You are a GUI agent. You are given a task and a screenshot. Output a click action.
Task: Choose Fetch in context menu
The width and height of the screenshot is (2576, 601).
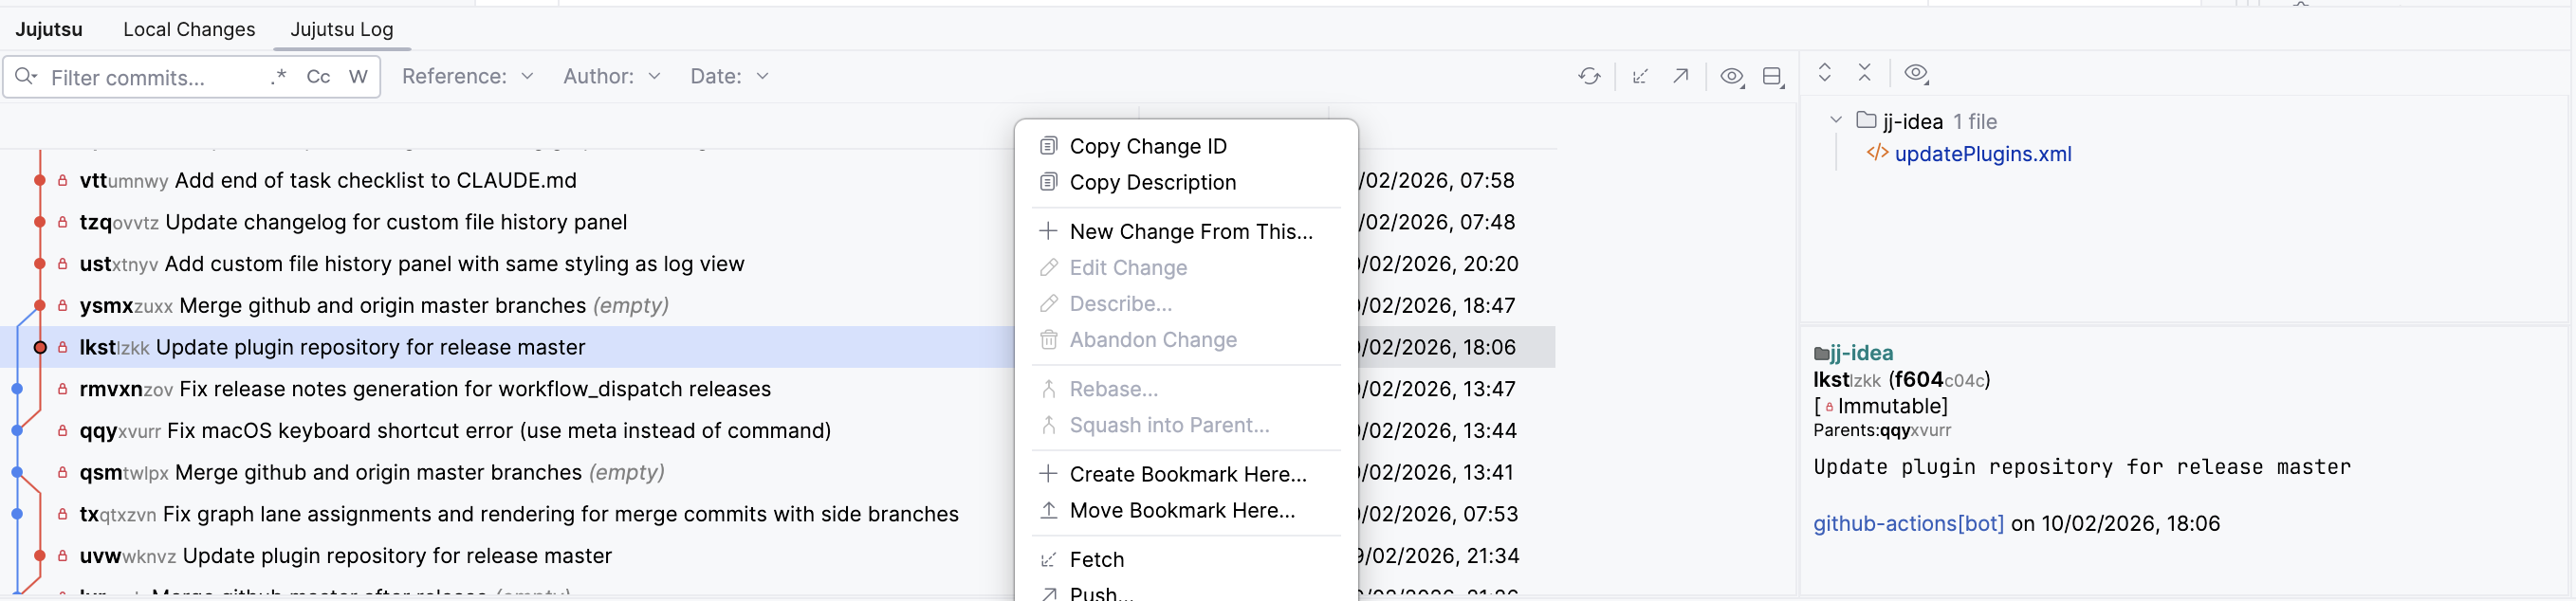pyautogui.click(x=1186, y=559)
